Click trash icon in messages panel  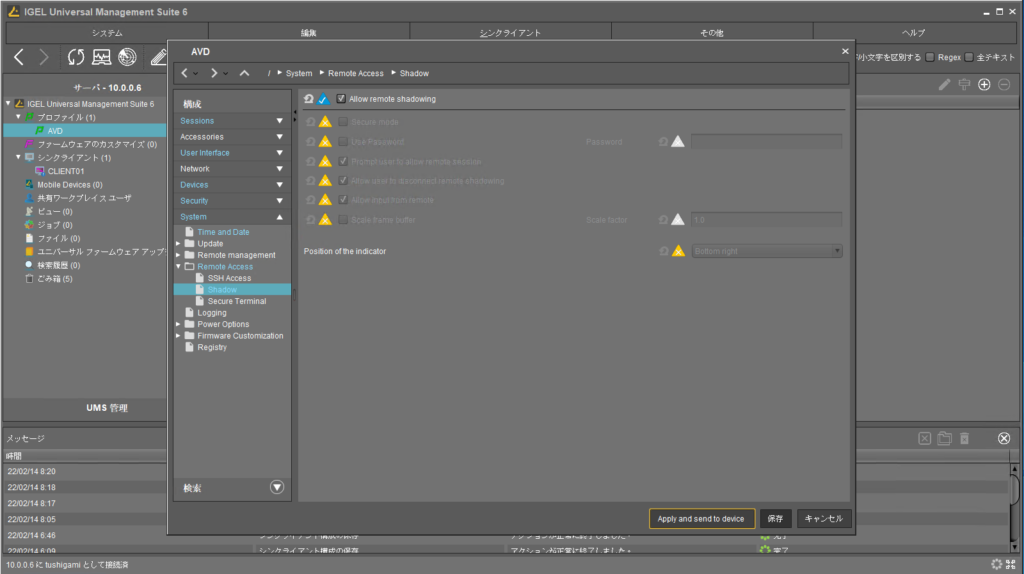point(965,438)
